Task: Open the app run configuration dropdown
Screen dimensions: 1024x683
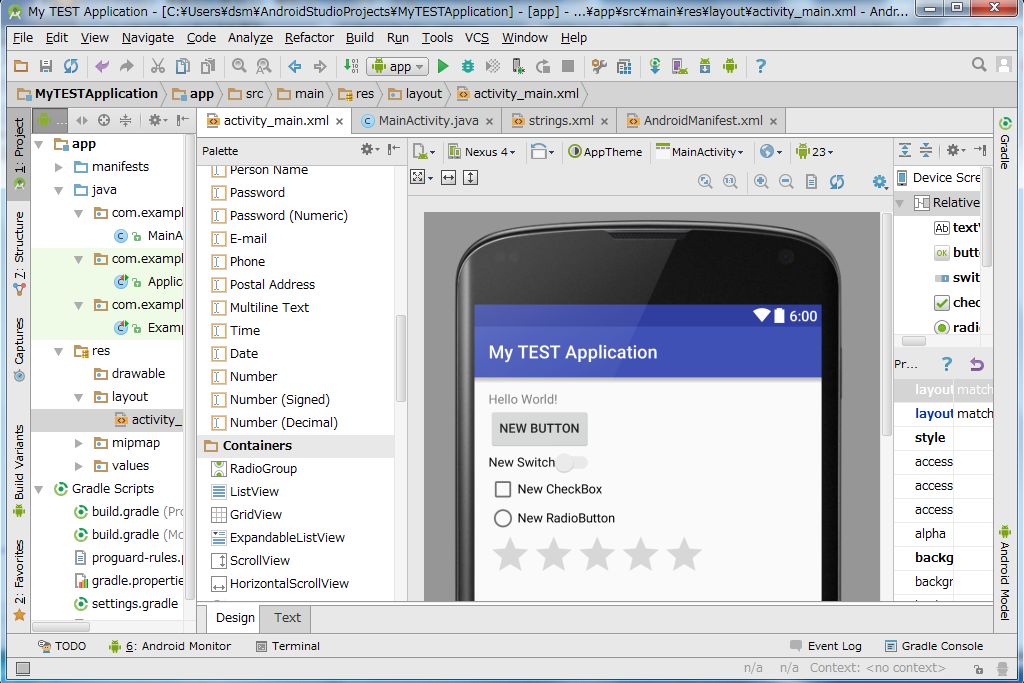Action: [398, 66]
